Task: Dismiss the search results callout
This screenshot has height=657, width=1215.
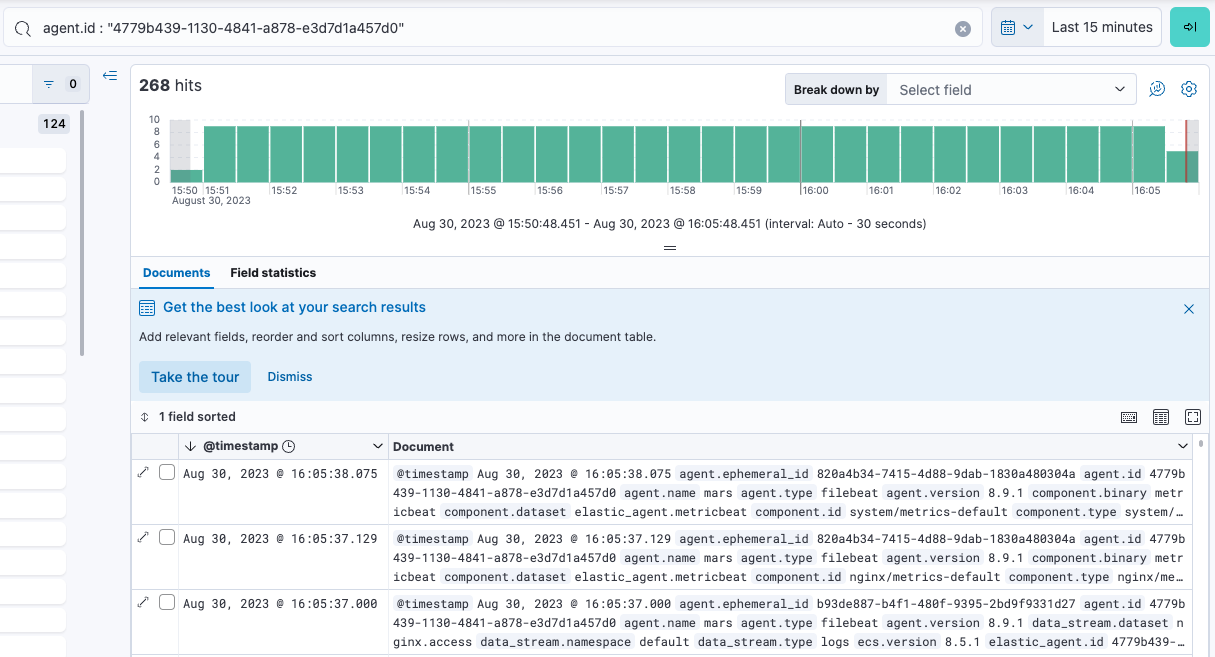Action: 1189,309
